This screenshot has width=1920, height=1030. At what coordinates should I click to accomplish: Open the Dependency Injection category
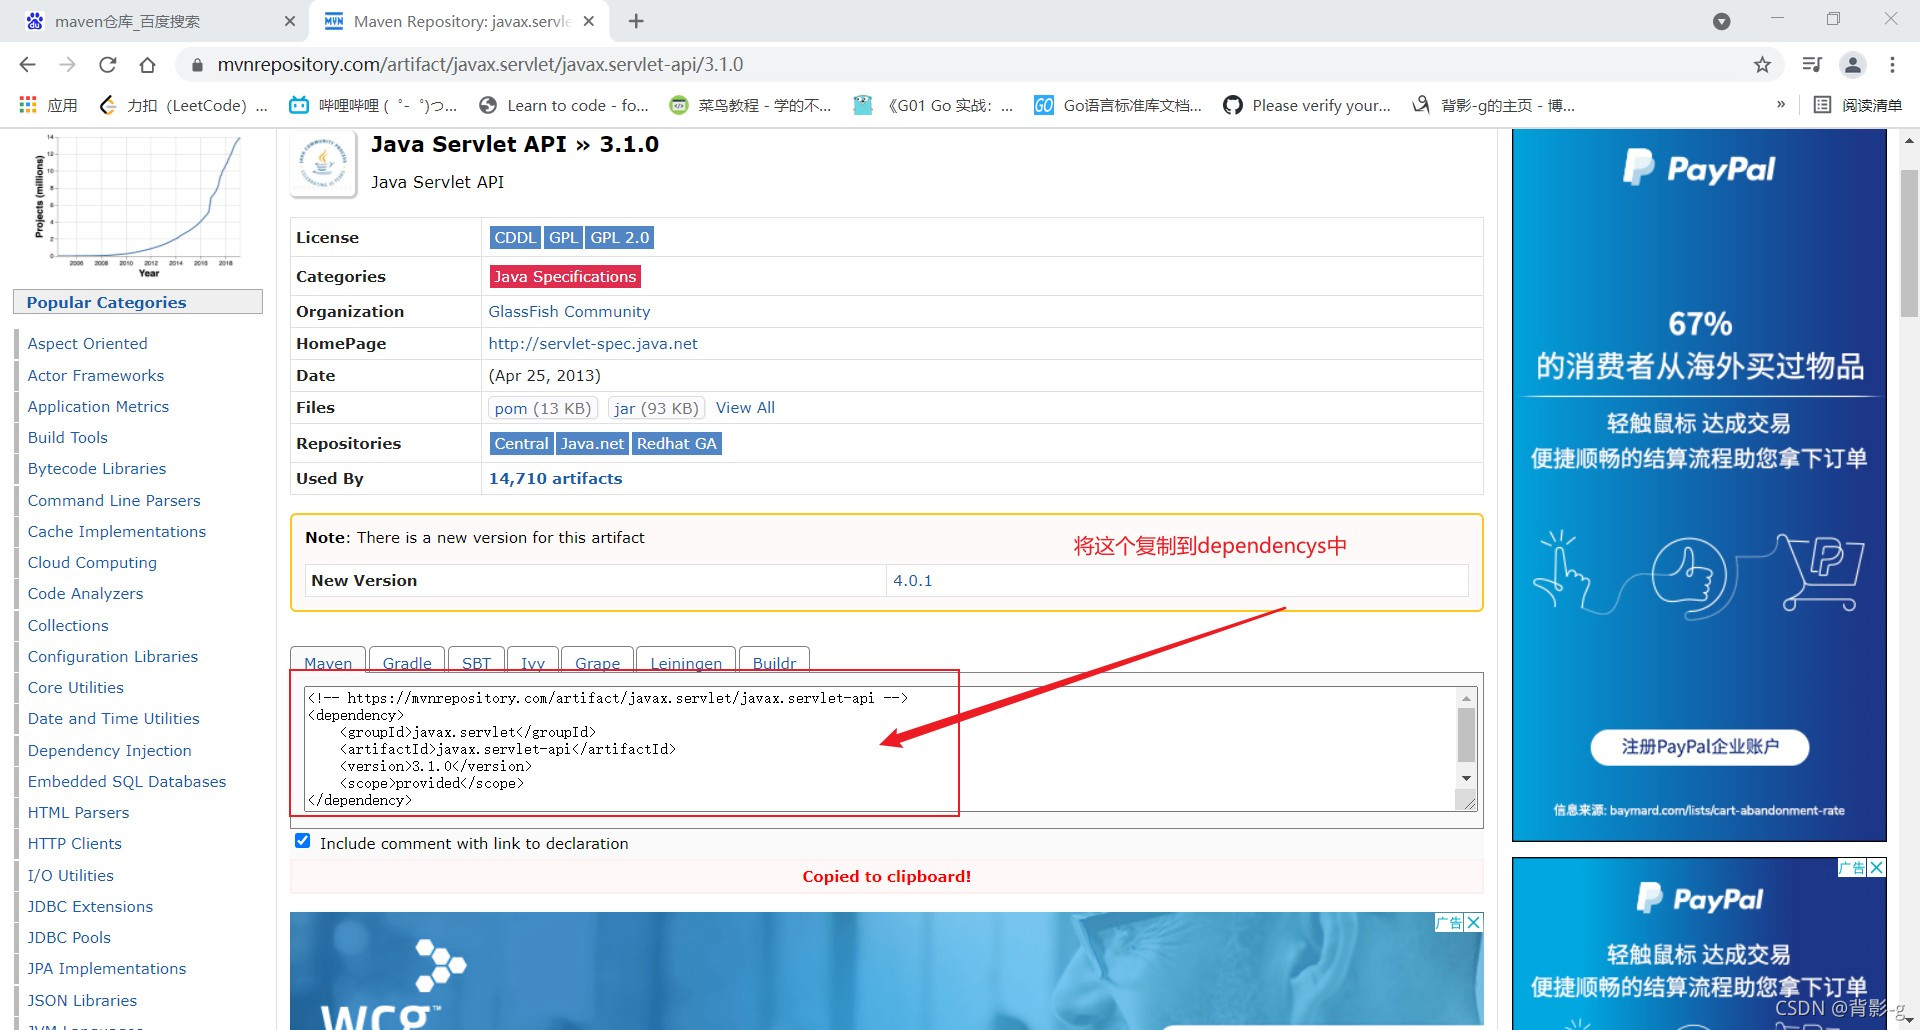[109, 751]
